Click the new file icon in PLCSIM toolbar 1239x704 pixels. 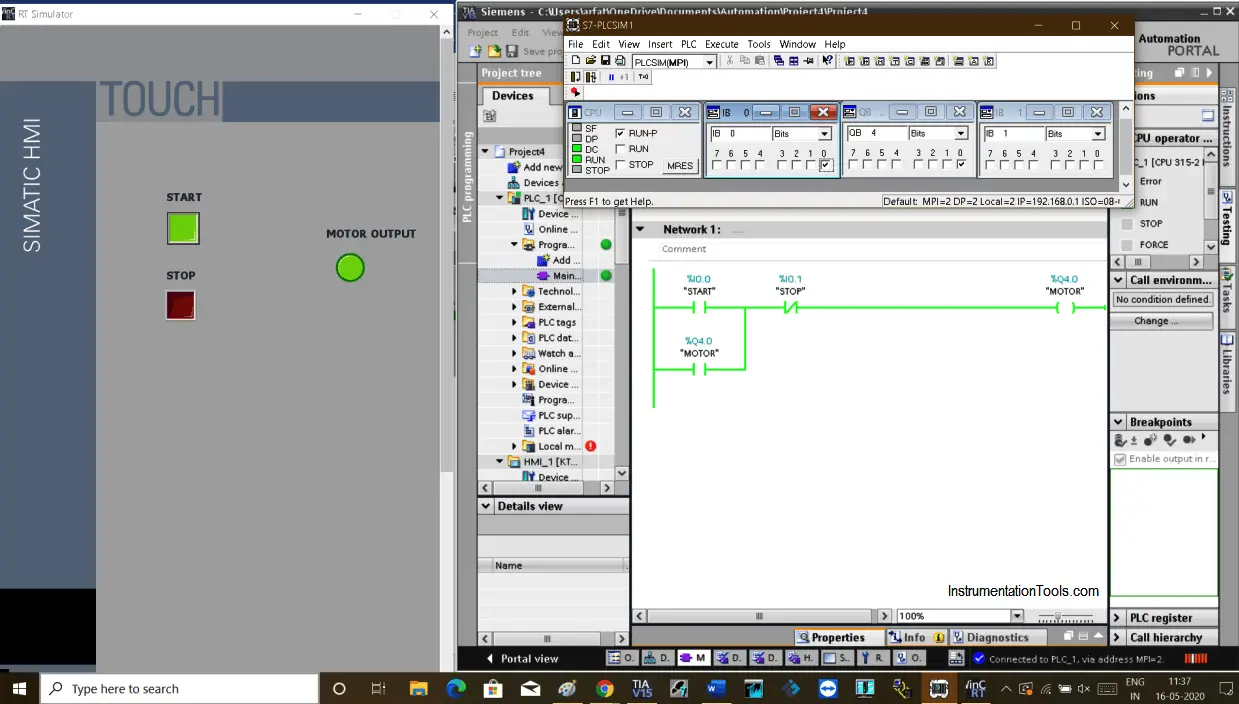576,61
